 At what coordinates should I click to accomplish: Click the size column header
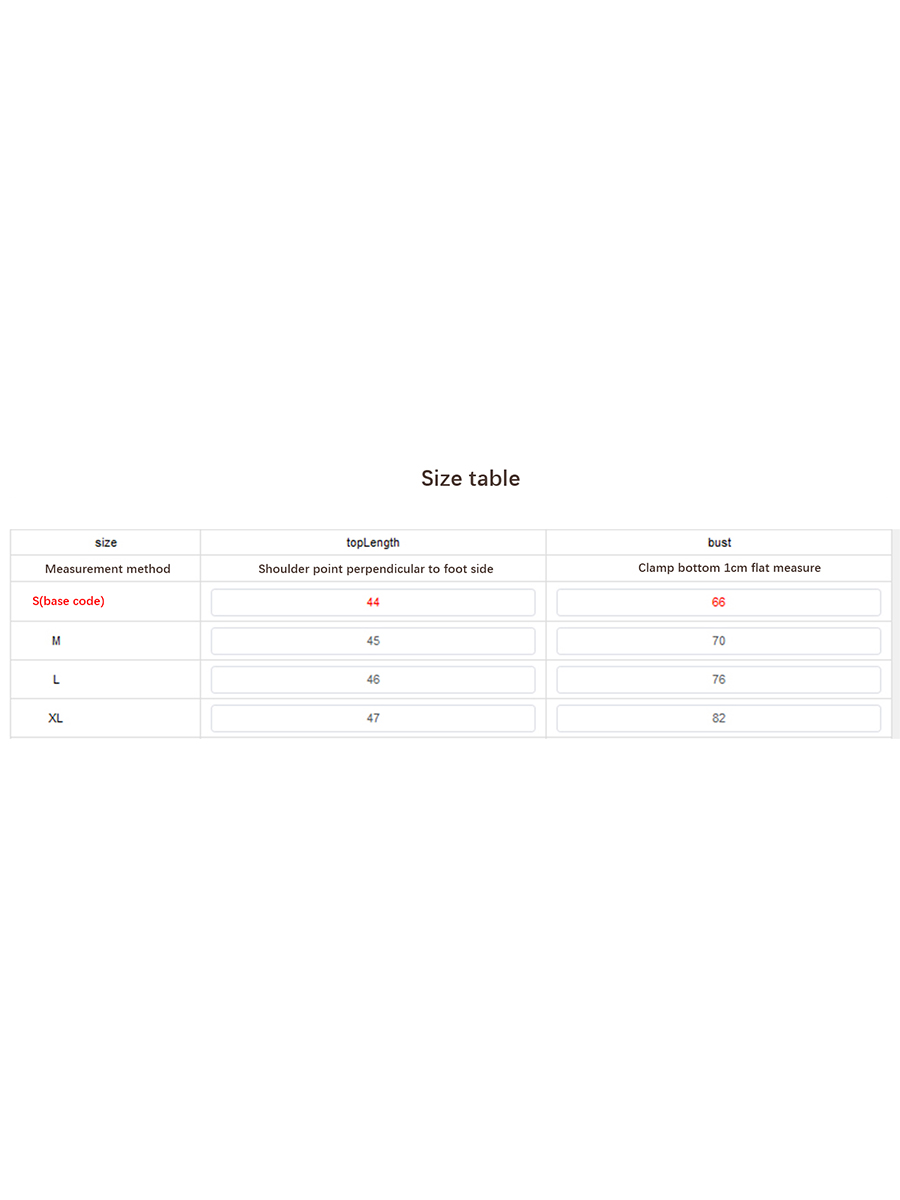(x=106, y=542)
